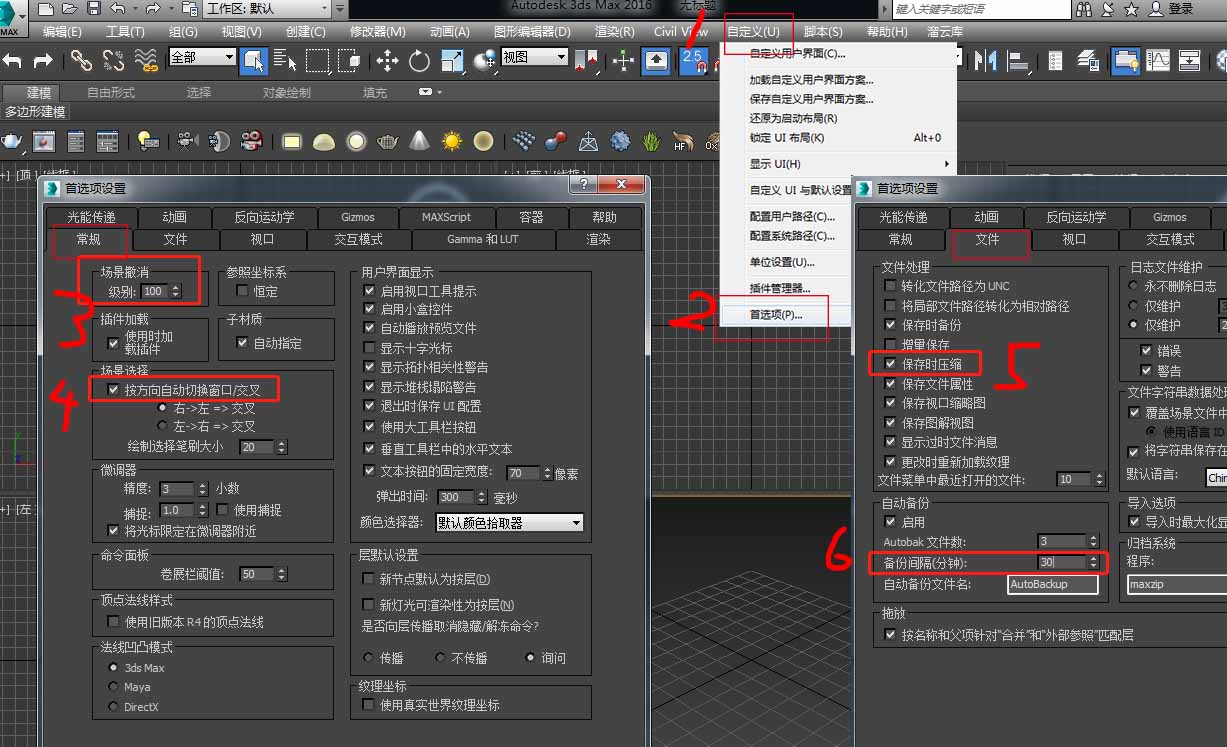The height and width of the screenshot is (747, 1227).
Task: Click the teapot render icon
Action: 11,141
